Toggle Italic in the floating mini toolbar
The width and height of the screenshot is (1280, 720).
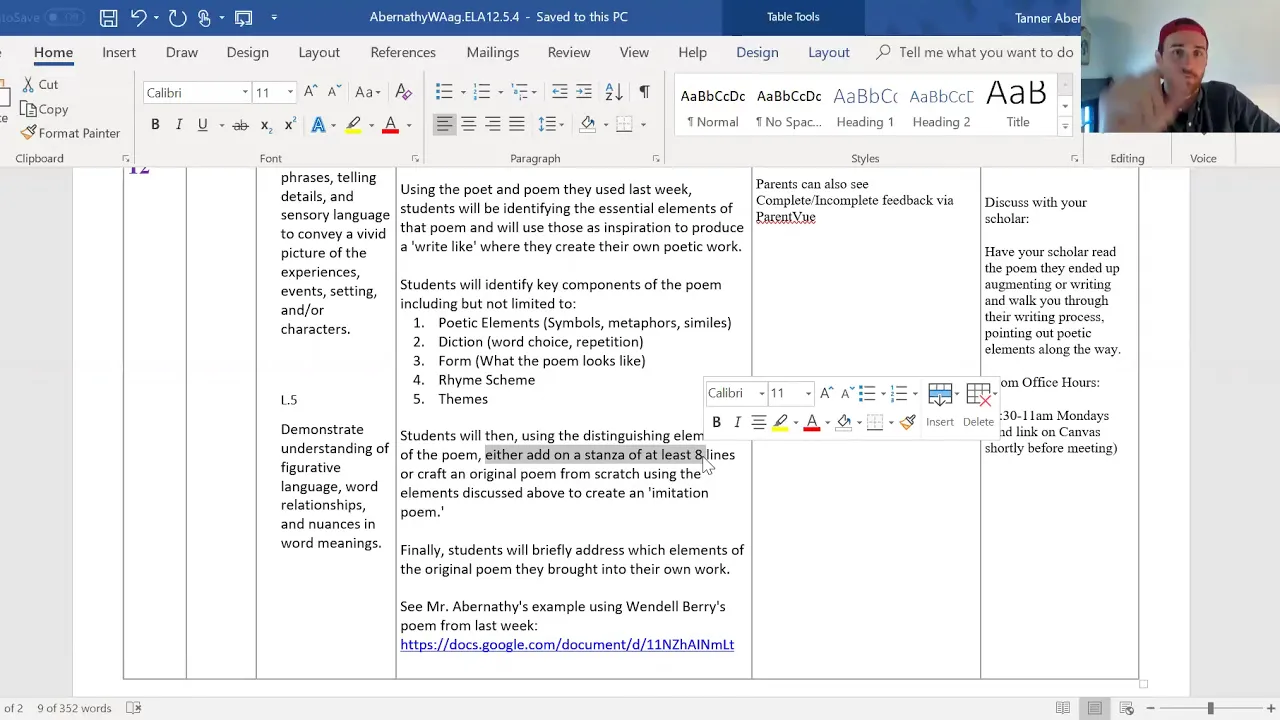[737, 422]
